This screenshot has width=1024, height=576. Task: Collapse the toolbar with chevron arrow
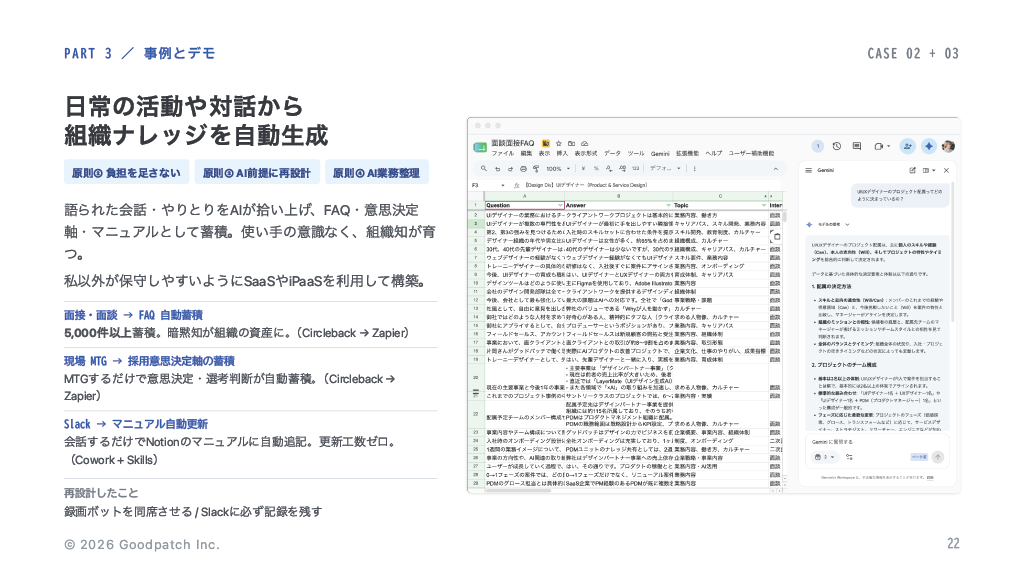776,168
